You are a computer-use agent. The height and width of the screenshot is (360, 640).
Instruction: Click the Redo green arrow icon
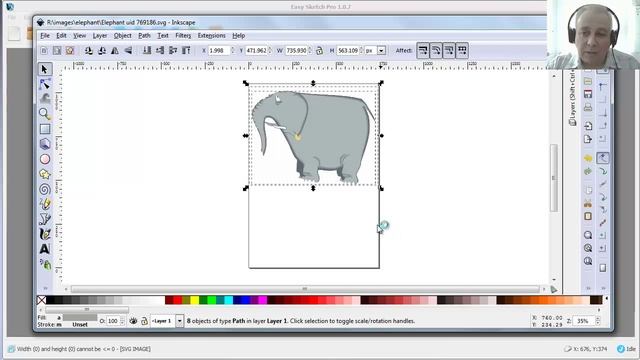click(x=588, y=171)
